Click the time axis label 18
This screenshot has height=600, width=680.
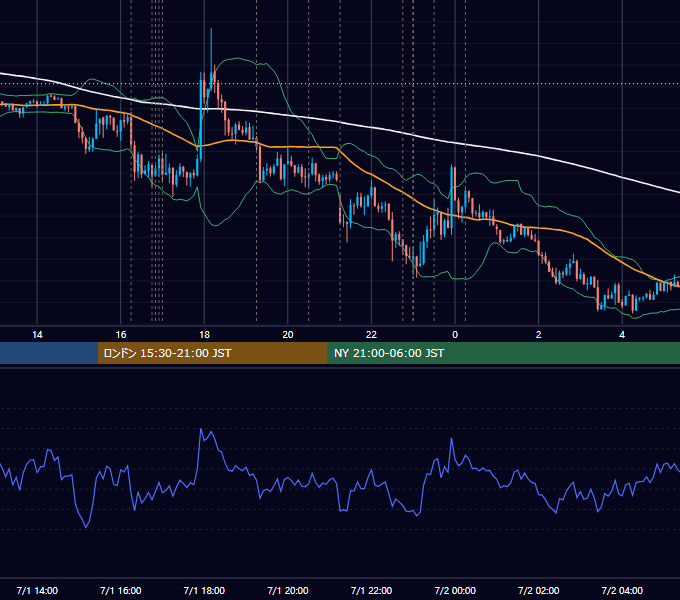204,335
